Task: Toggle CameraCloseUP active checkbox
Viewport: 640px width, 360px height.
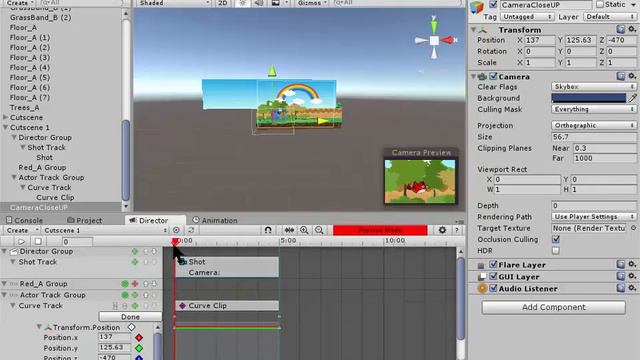Action: [493, 4]
